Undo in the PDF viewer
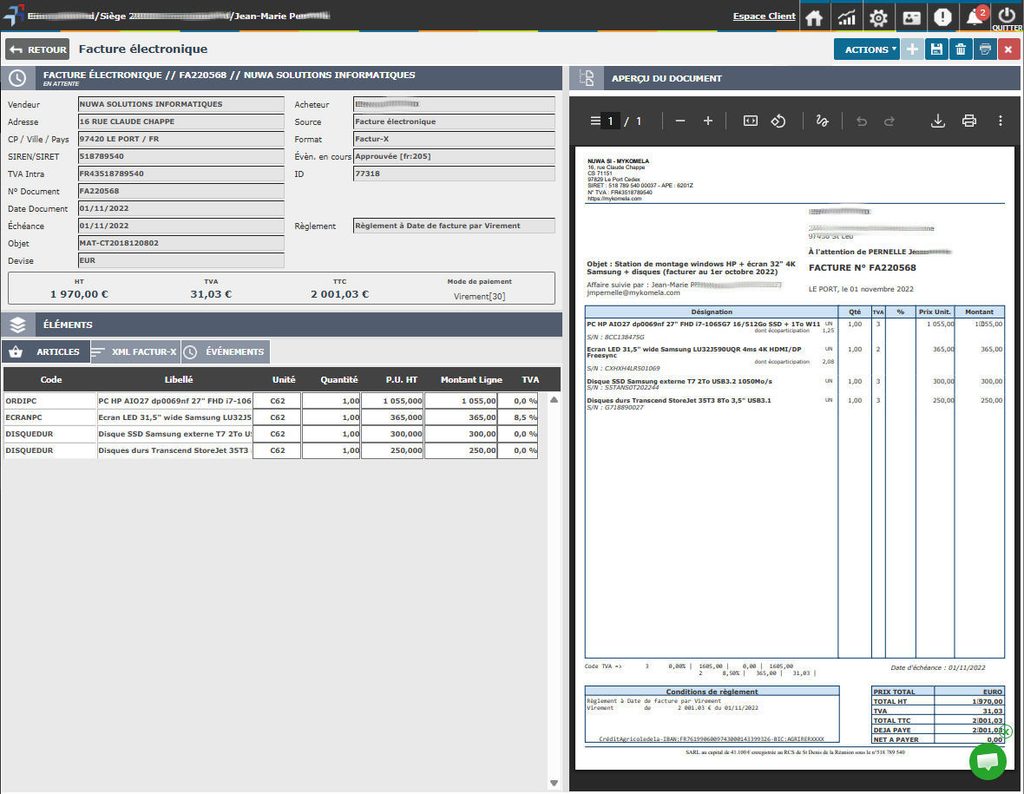 point(861,121)
